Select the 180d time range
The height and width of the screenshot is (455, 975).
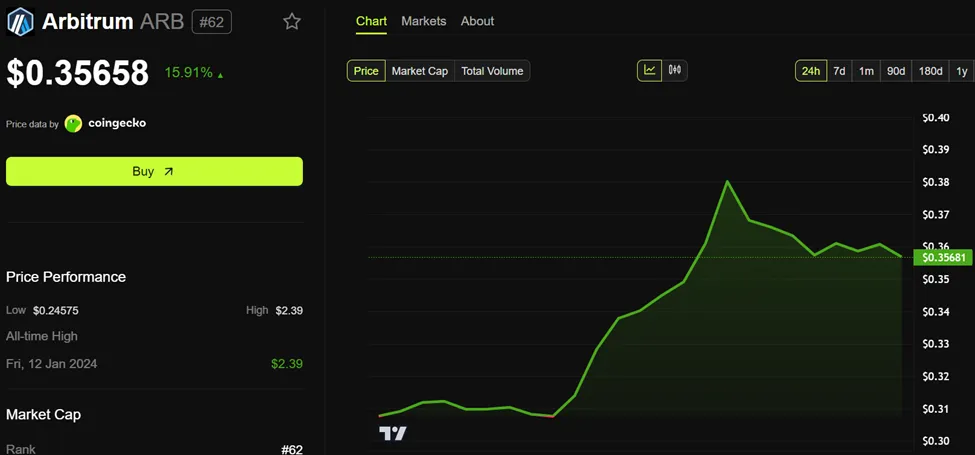930,71
